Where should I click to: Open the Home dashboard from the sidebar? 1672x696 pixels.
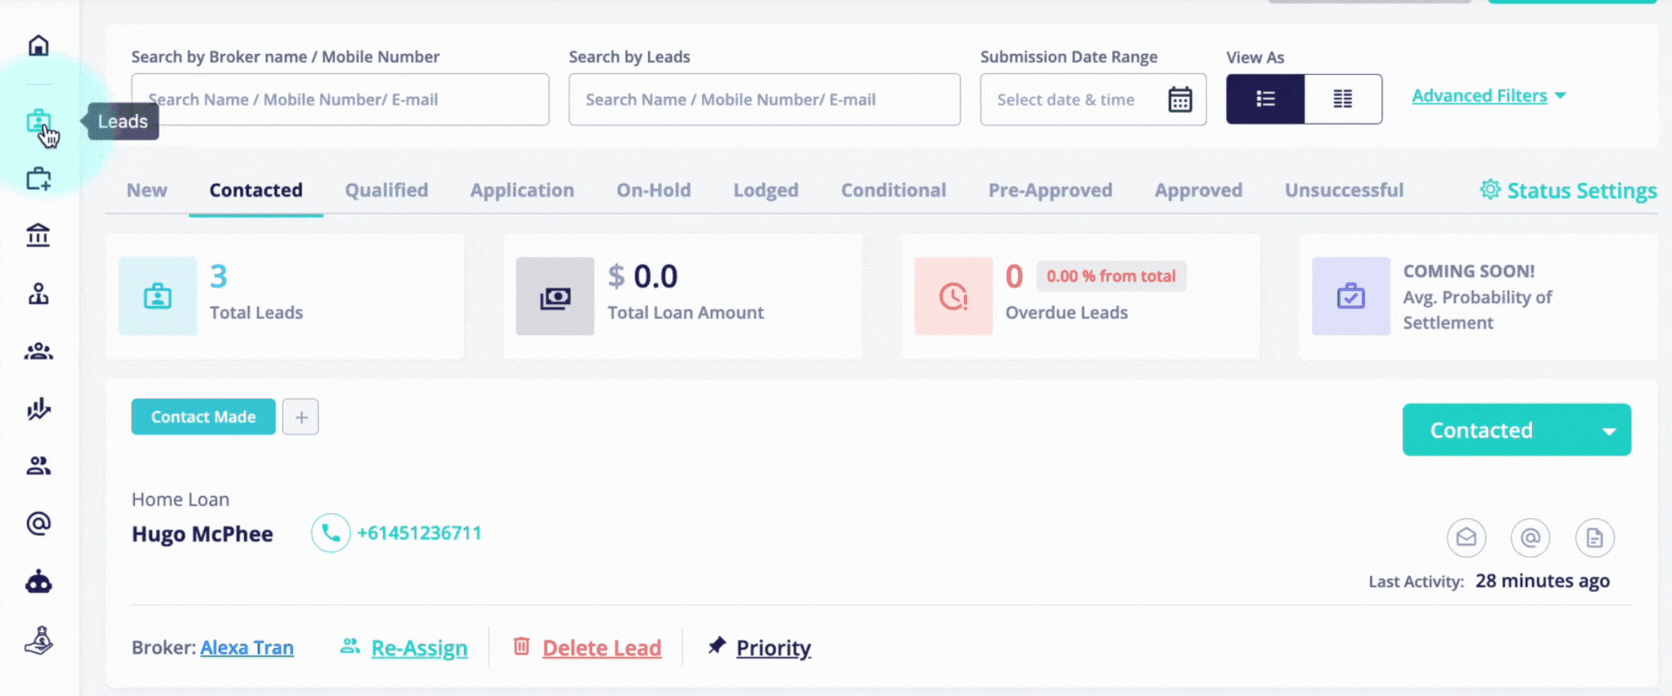point(38,45)
